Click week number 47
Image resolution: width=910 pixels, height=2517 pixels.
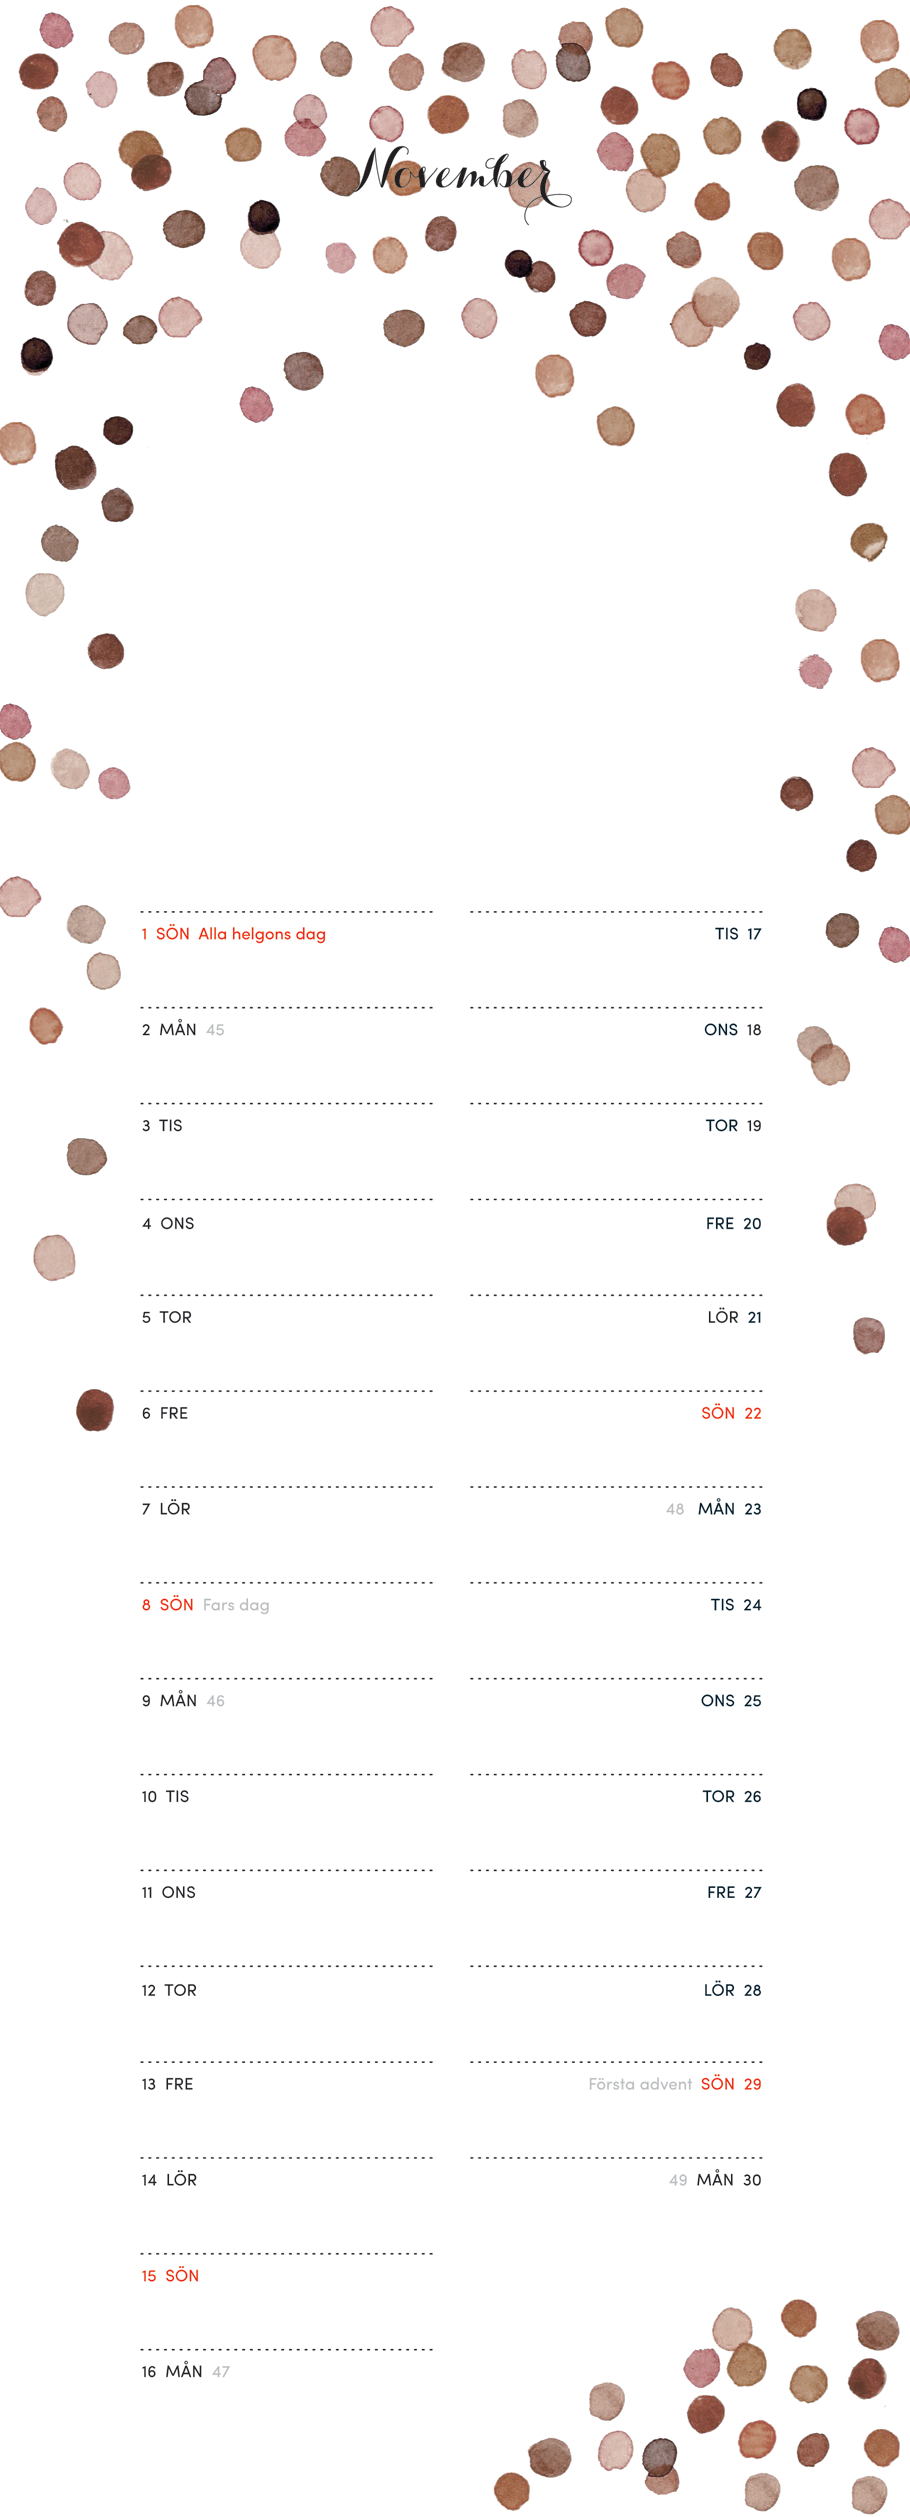221,2372
